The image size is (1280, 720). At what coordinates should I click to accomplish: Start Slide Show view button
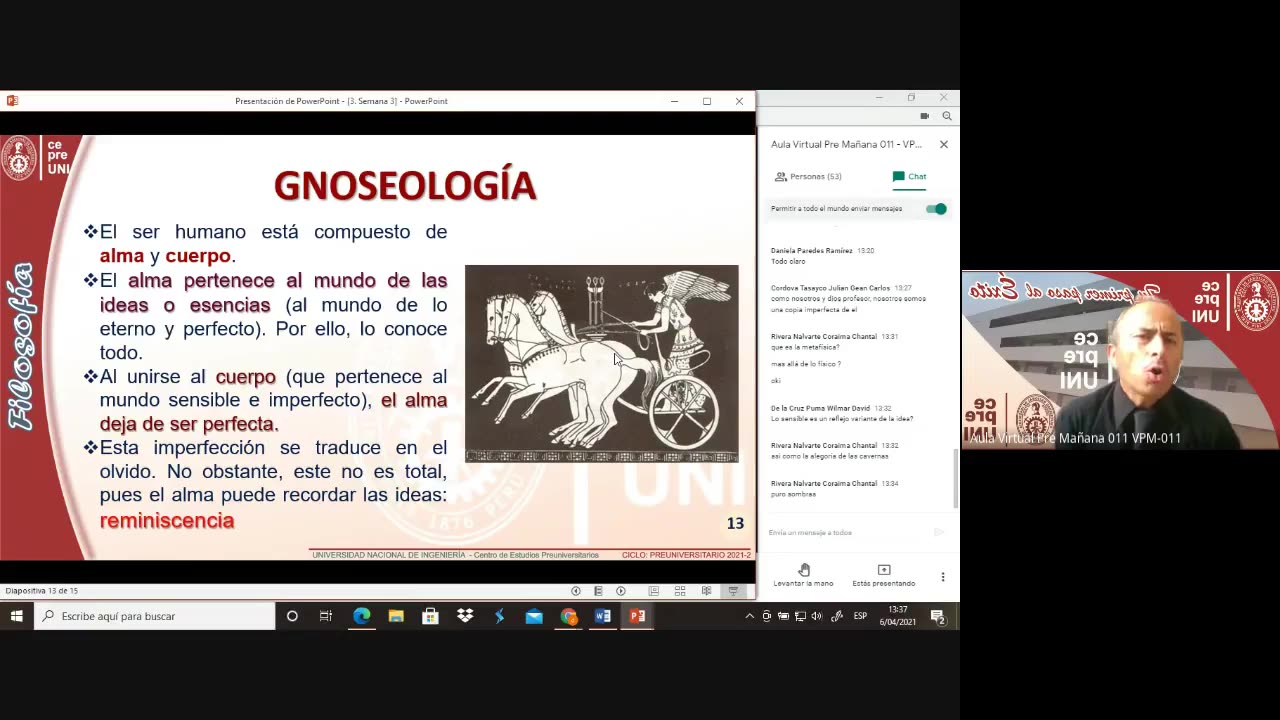point(733,591)
